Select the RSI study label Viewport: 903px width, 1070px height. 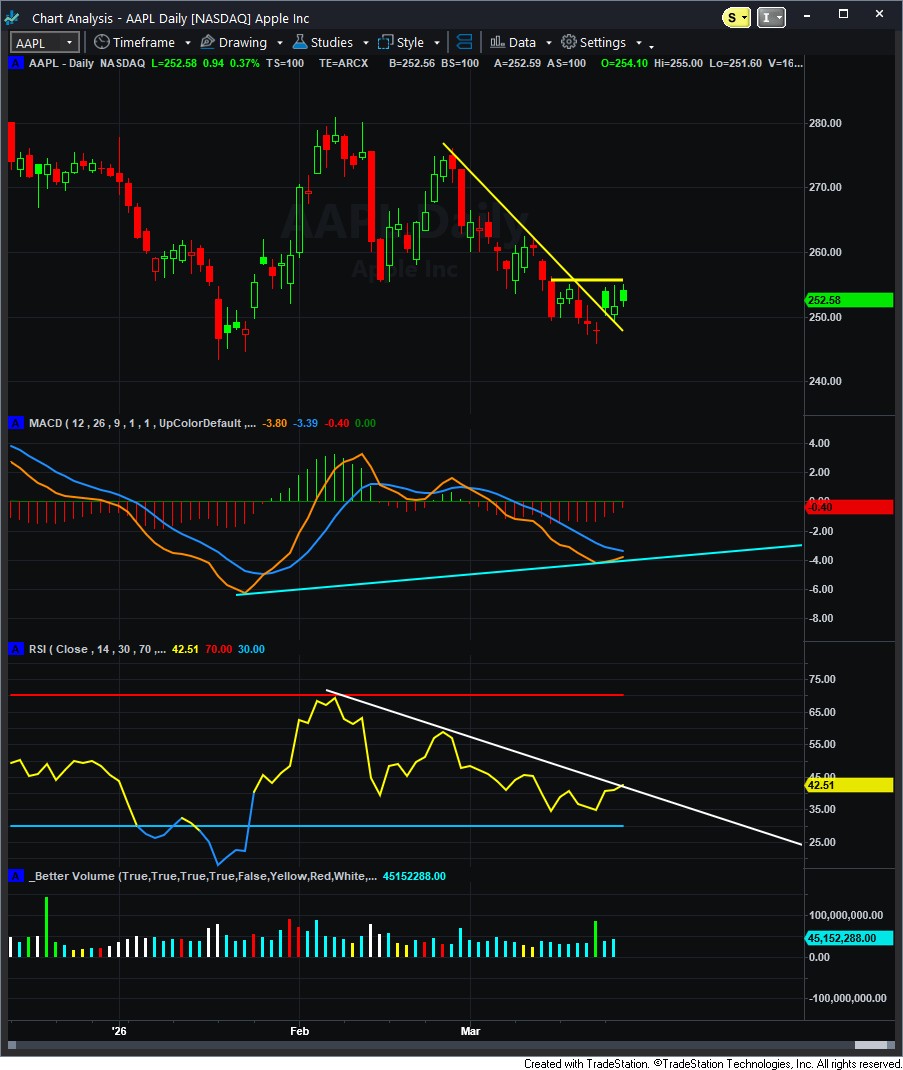coord(97,649)
